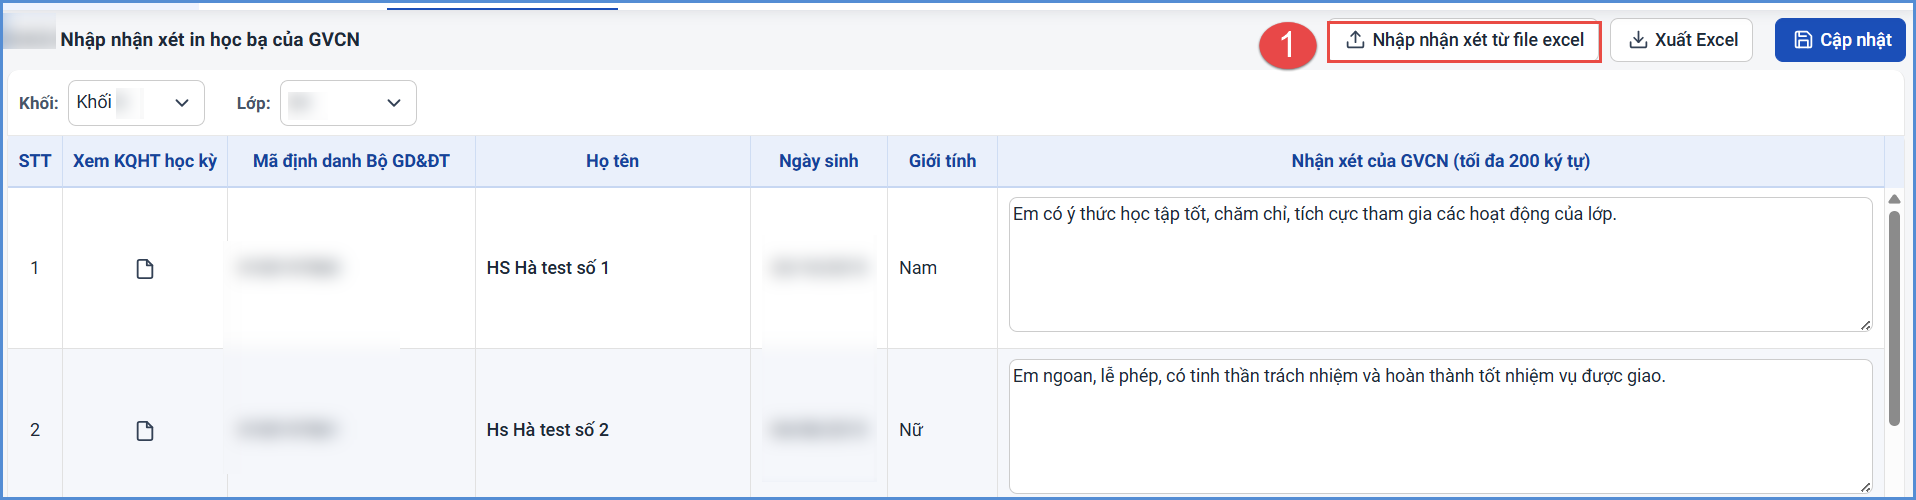Edit comment textbox for Hs Hà test số 2
1916x500 pixels.
coord(1441,427)
